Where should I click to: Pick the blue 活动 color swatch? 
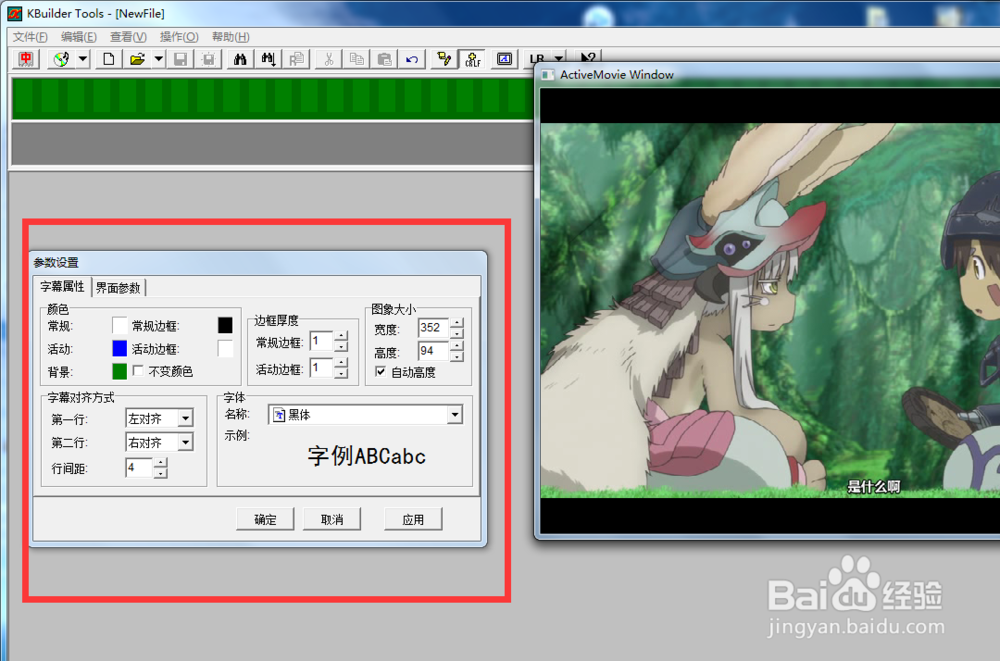pyautogui.click(x=119, y=348)
